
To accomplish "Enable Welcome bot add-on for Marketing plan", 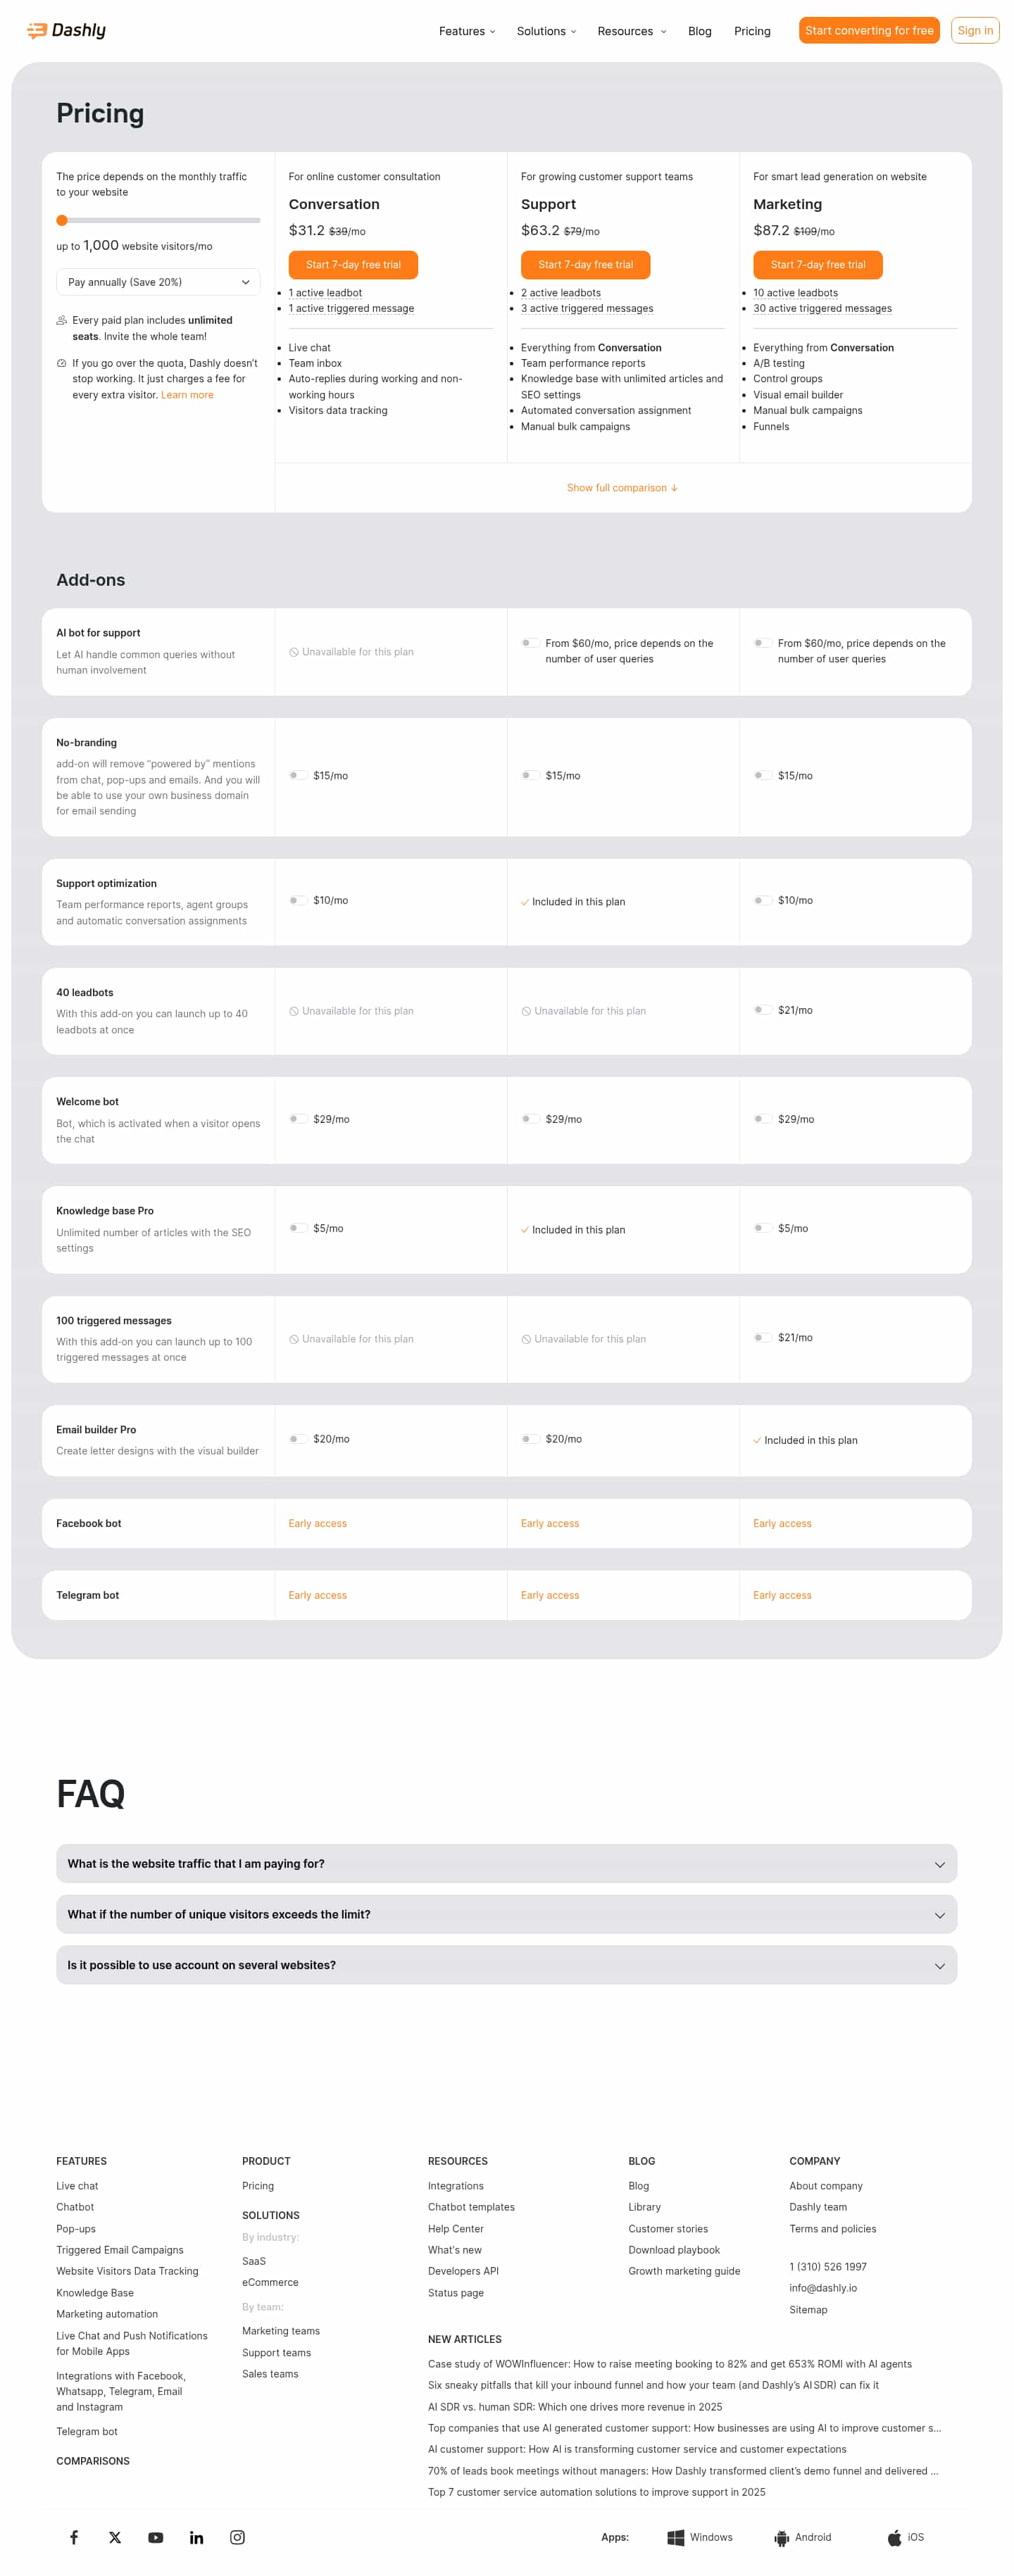I will tap(763, 1119).
